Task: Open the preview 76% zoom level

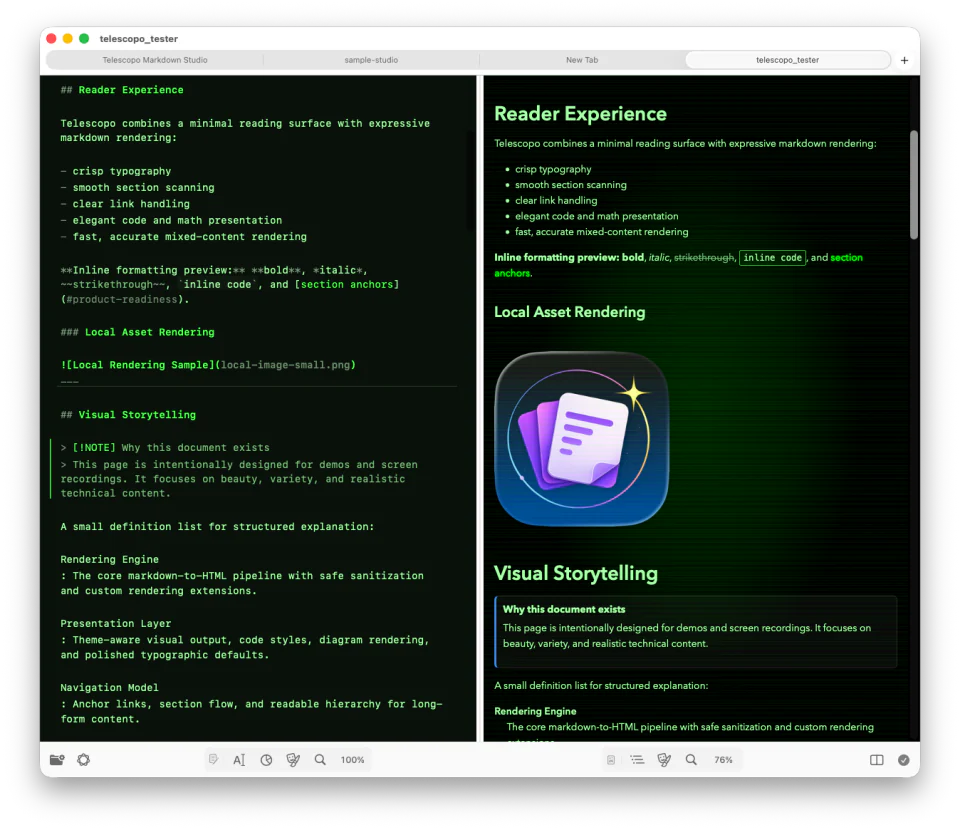Action: tap(723, 760)
